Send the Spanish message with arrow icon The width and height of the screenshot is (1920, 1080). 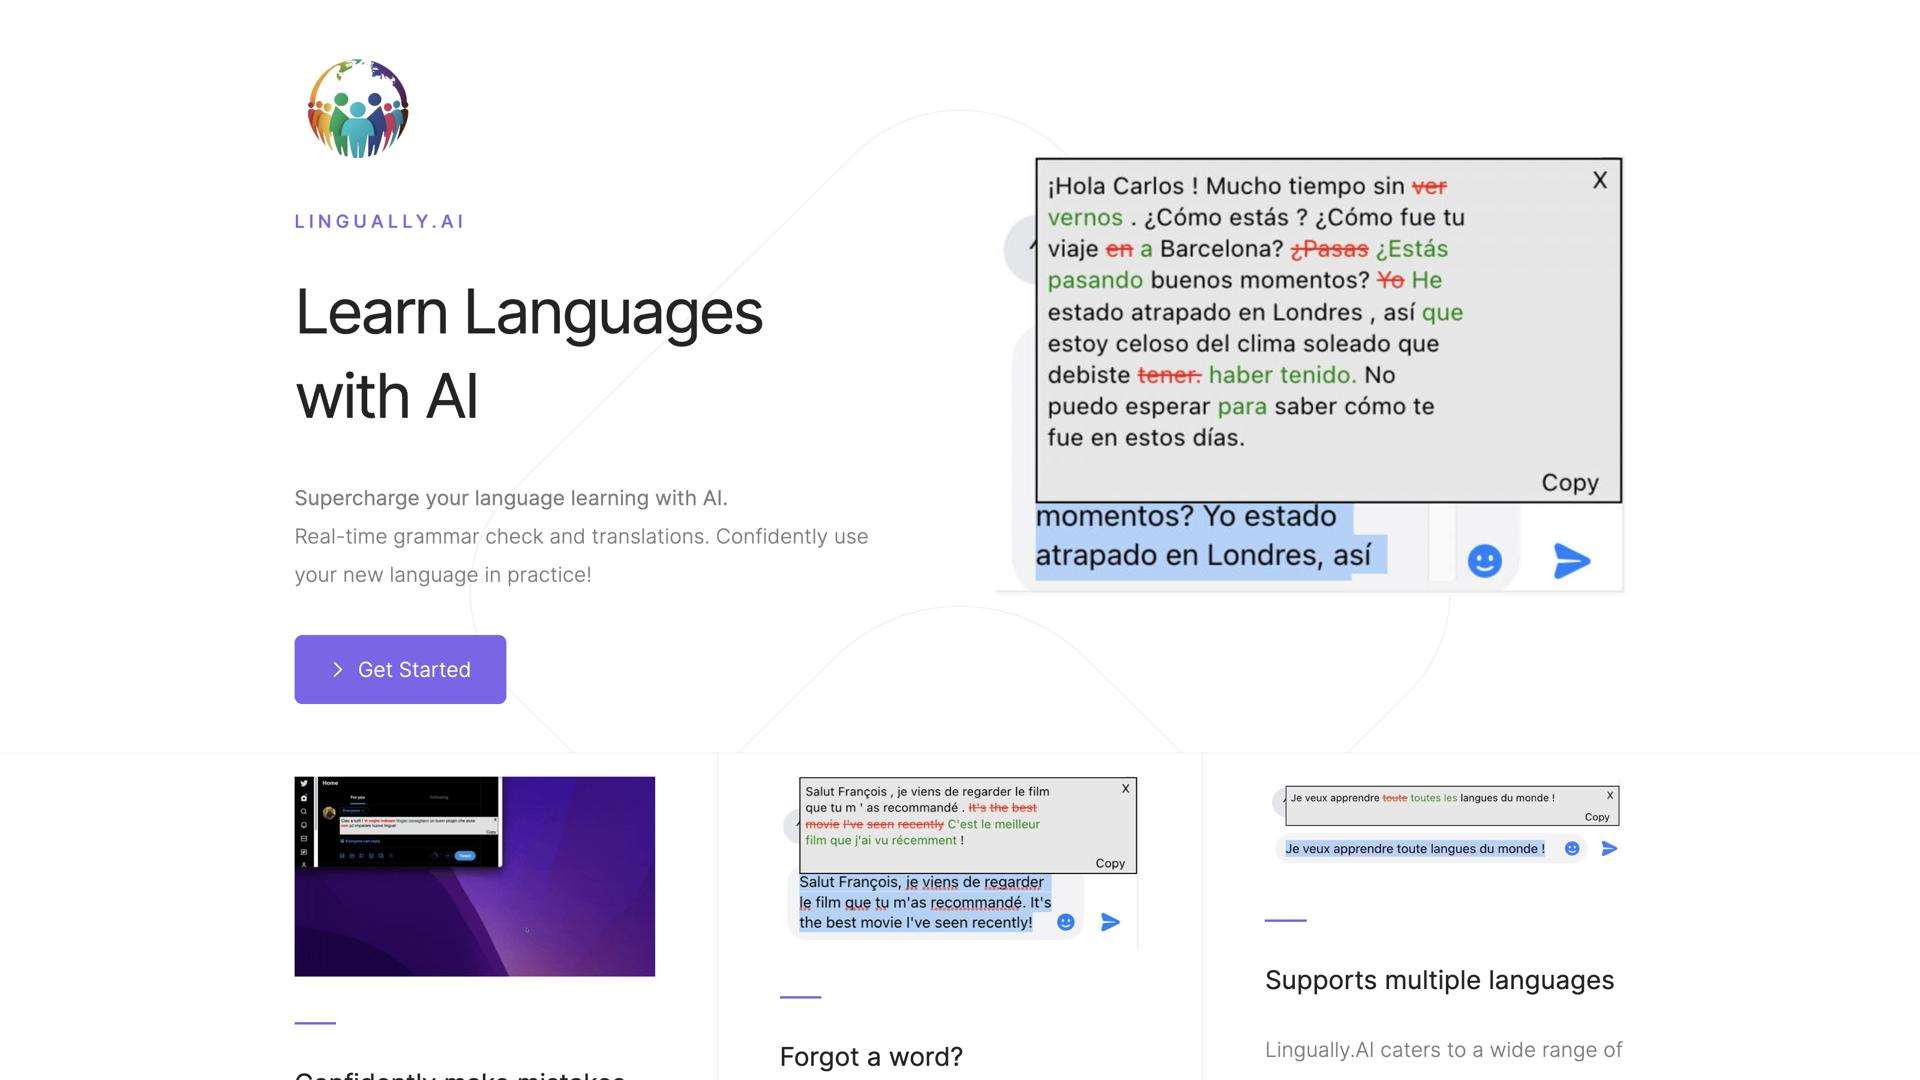1571,561
